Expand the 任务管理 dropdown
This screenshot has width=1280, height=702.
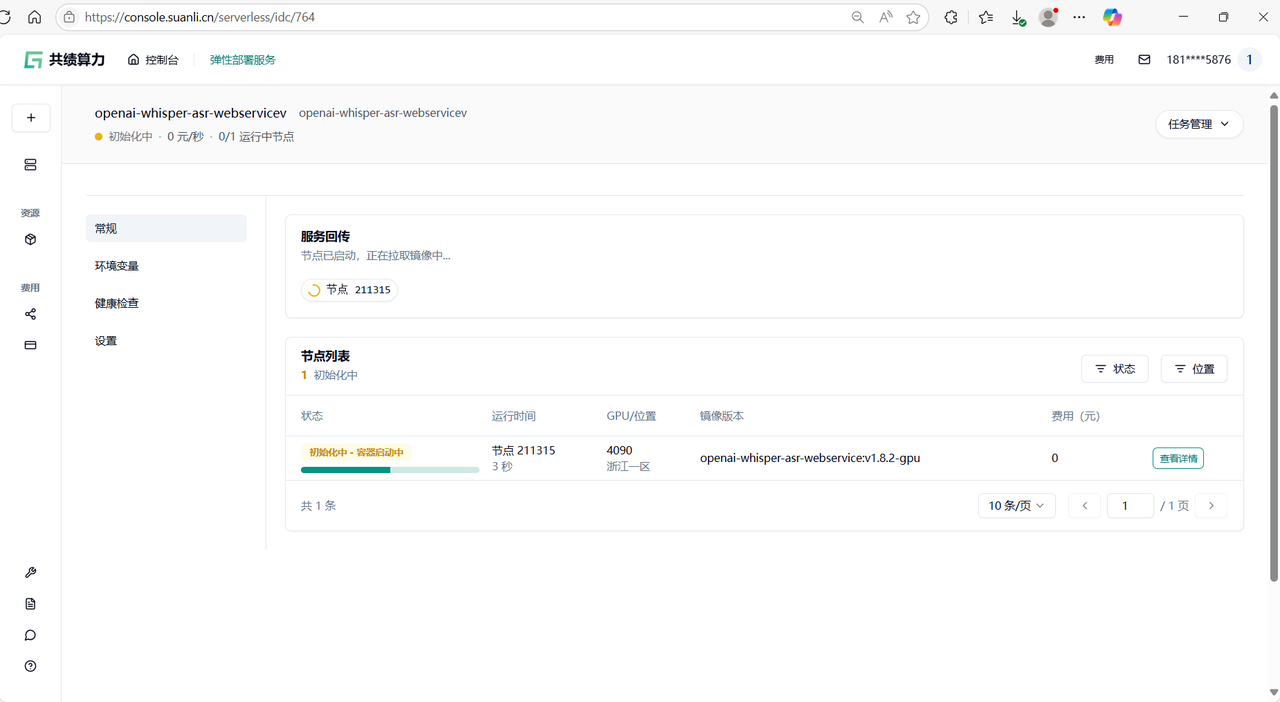[x=1199, y=124]
